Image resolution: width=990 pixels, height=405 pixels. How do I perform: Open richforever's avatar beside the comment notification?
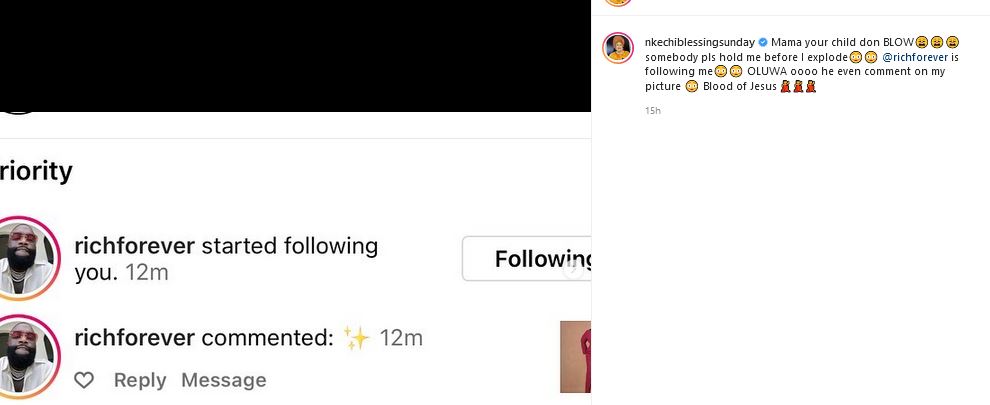28,355
